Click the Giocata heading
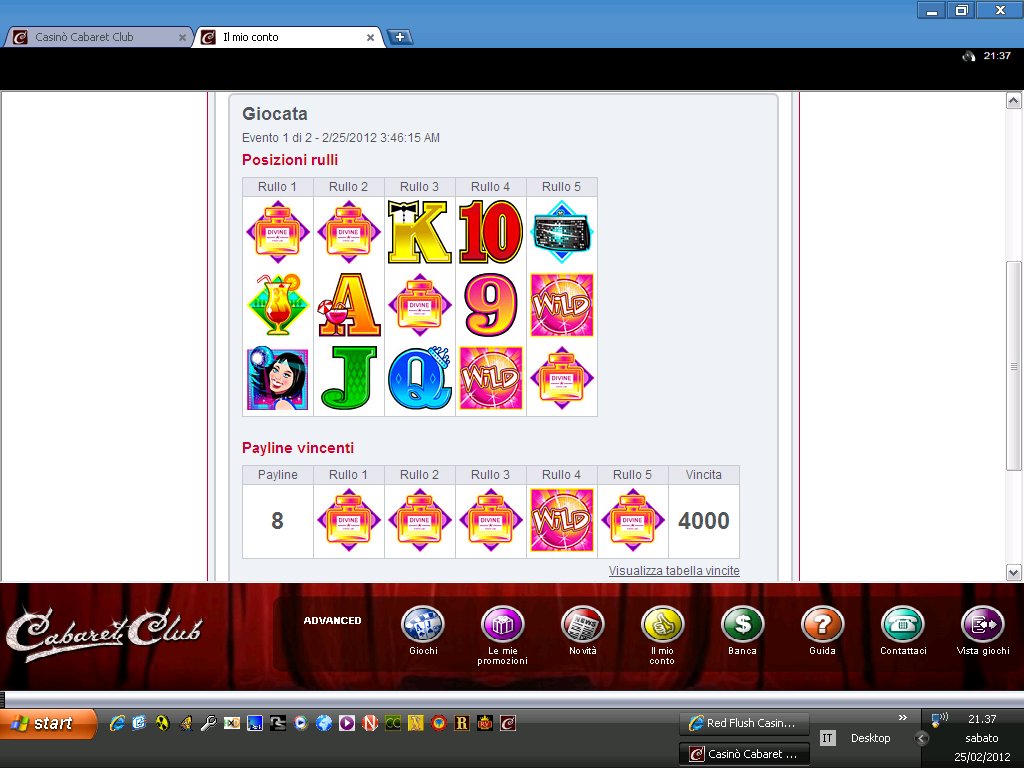Image resolution: width=1024 pixels, height=768 pixels. coord(274,114)
